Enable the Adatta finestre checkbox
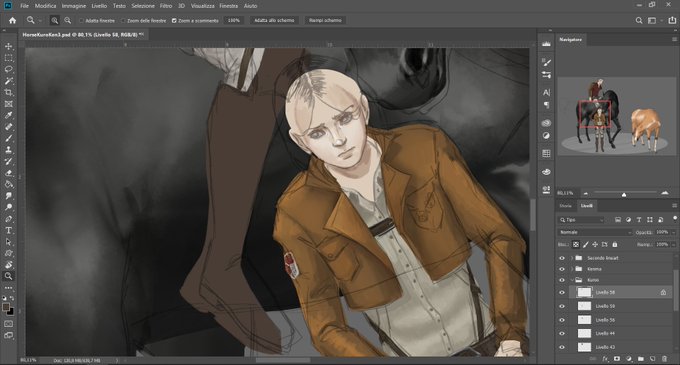 click(x=81, y=20)
